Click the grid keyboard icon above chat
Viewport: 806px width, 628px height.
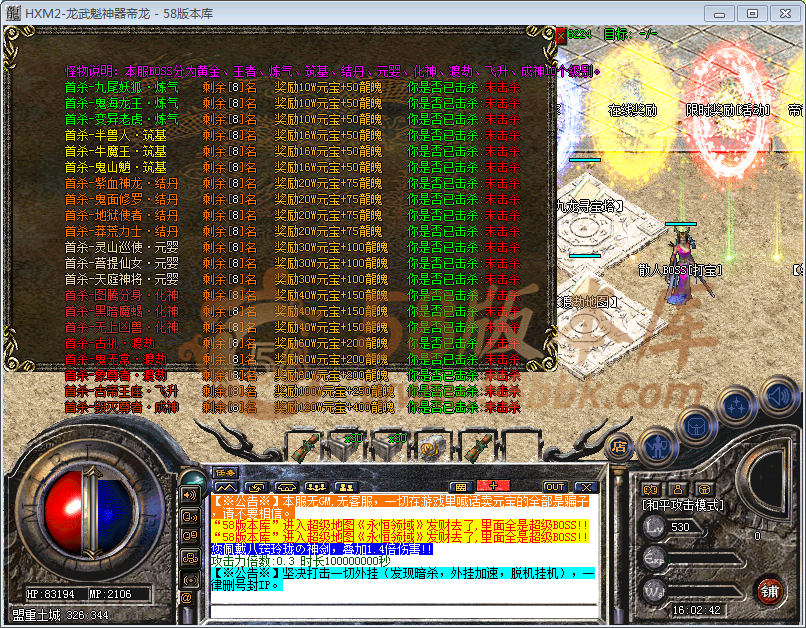(x=461, y=487)
